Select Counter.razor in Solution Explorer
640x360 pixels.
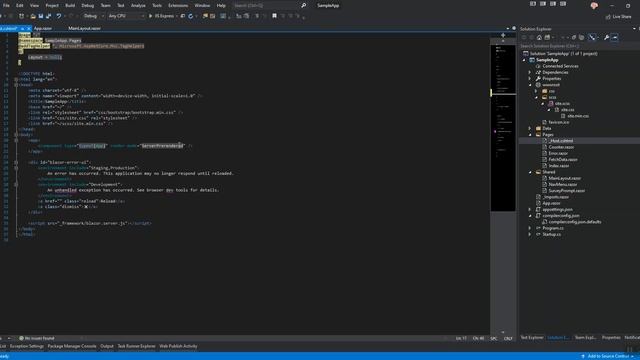pyautogui.click(x=561, y=147)
